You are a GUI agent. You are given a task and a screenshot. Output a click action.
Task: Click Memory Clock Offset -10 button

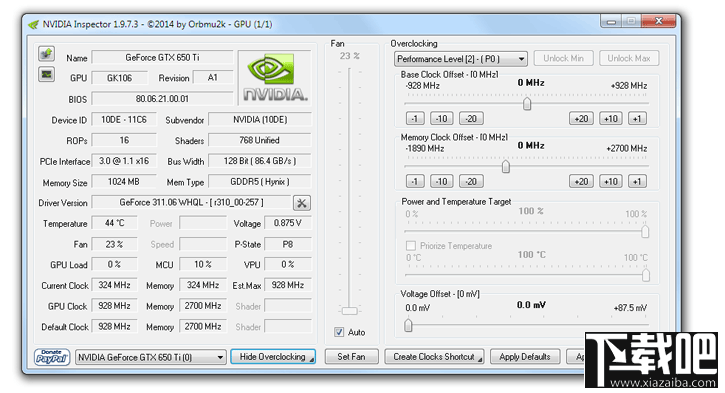(x=442, y=181)
